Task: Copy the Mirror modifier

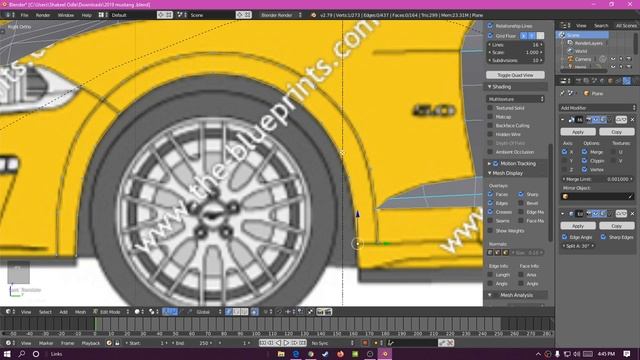Action: [x=616, y=132]
